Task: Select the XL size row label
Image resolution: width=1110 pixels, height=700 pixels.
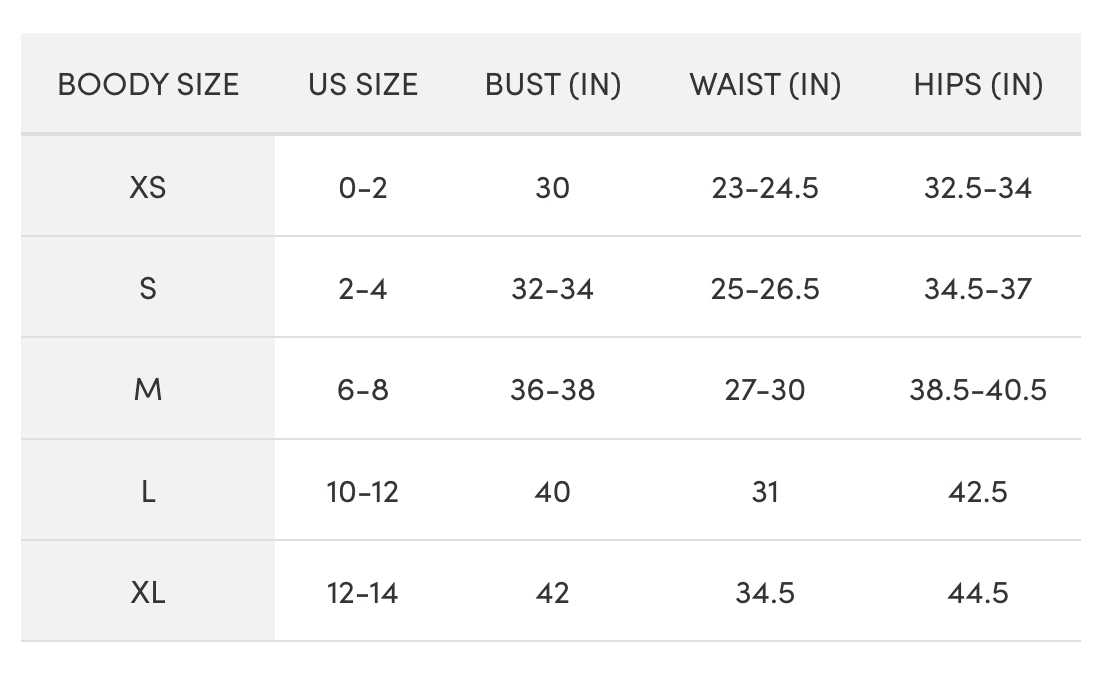Action: 148,593
